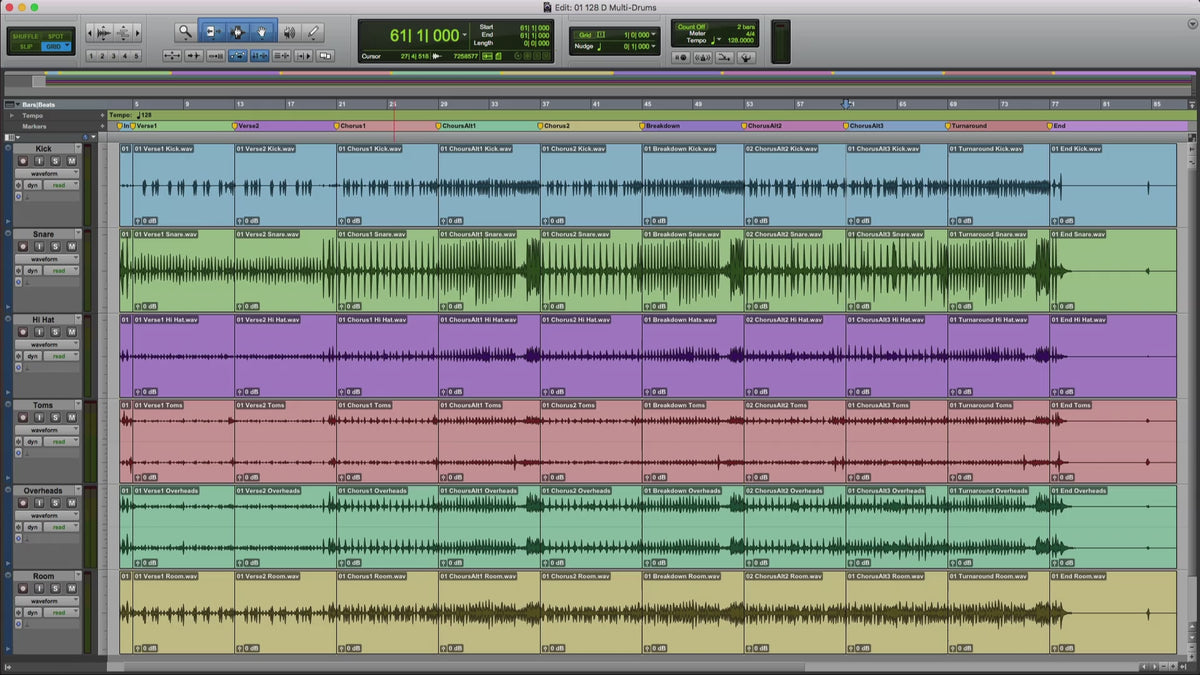Click the Count Off button
The height and width of the screenshot is (675, 1200).
point(692,27)
